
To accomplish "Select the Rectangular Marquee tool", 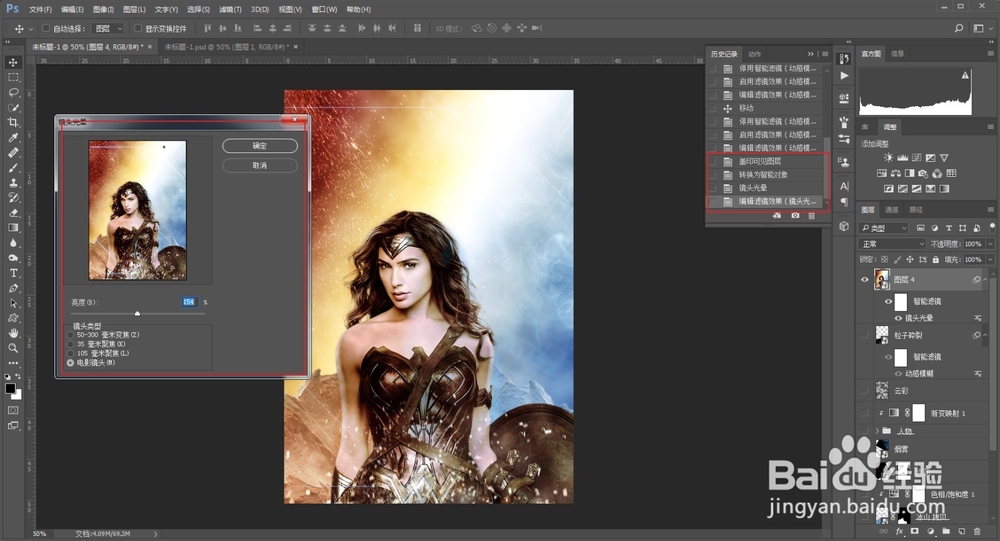I will pos(13,77).
